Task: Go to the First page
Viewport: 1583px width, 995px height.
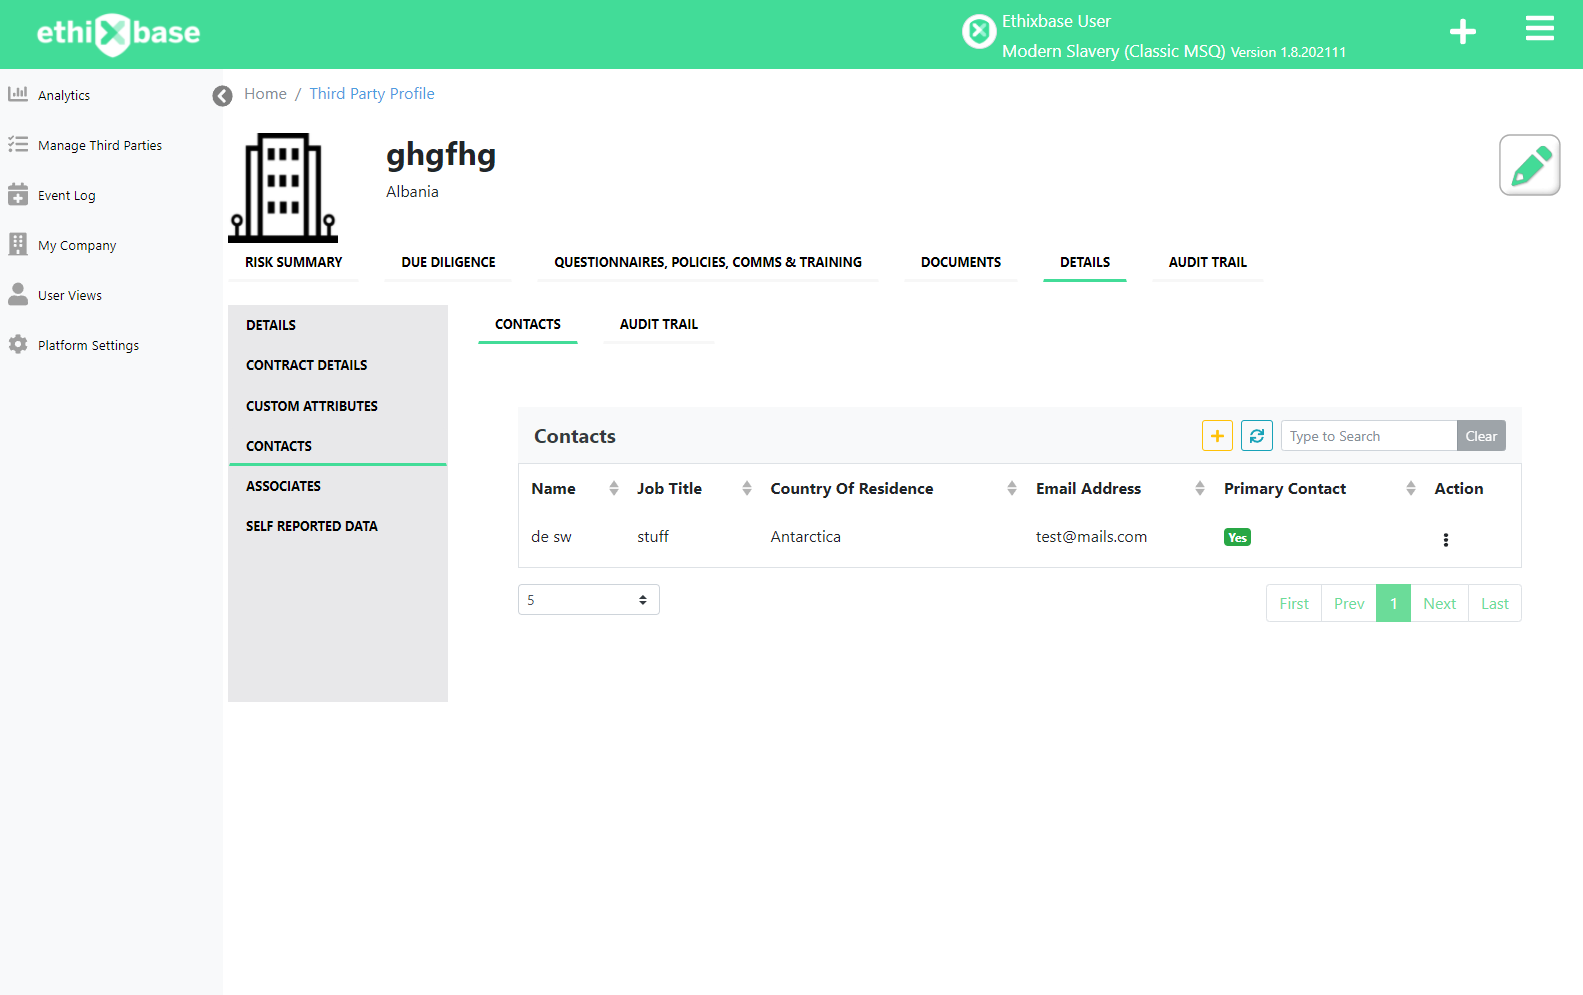Action: point(1294,603)
